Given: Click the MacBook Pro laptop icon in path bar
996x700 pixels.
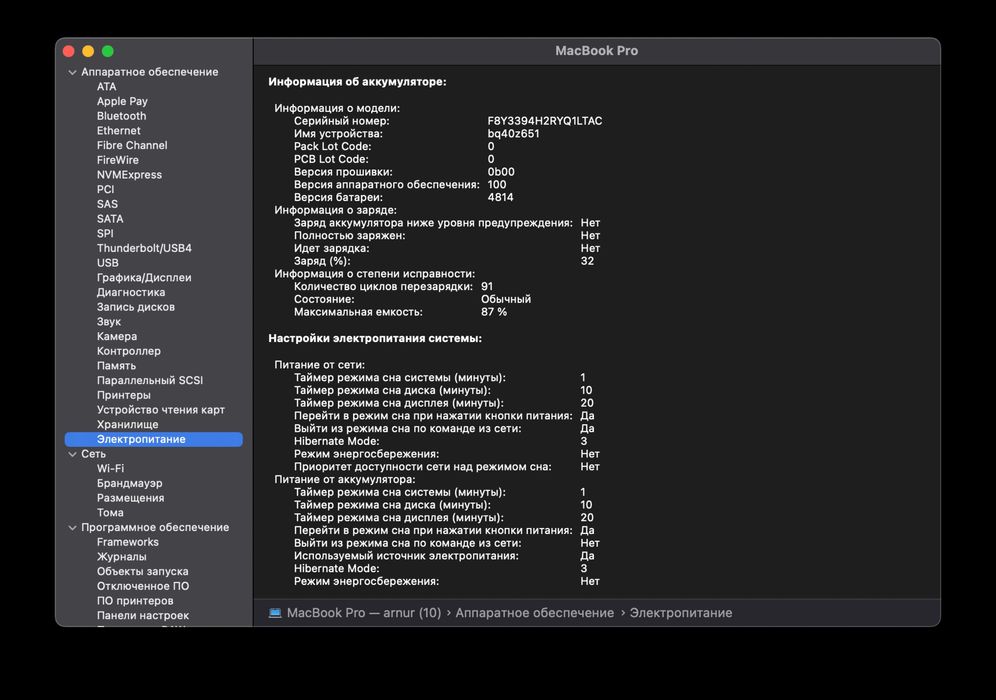Looking at the screenshot, I should (x=275, y=613).
